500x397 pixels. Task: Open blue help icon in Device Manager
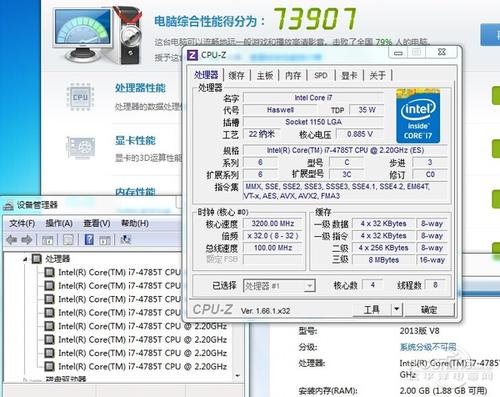point(89,239)
